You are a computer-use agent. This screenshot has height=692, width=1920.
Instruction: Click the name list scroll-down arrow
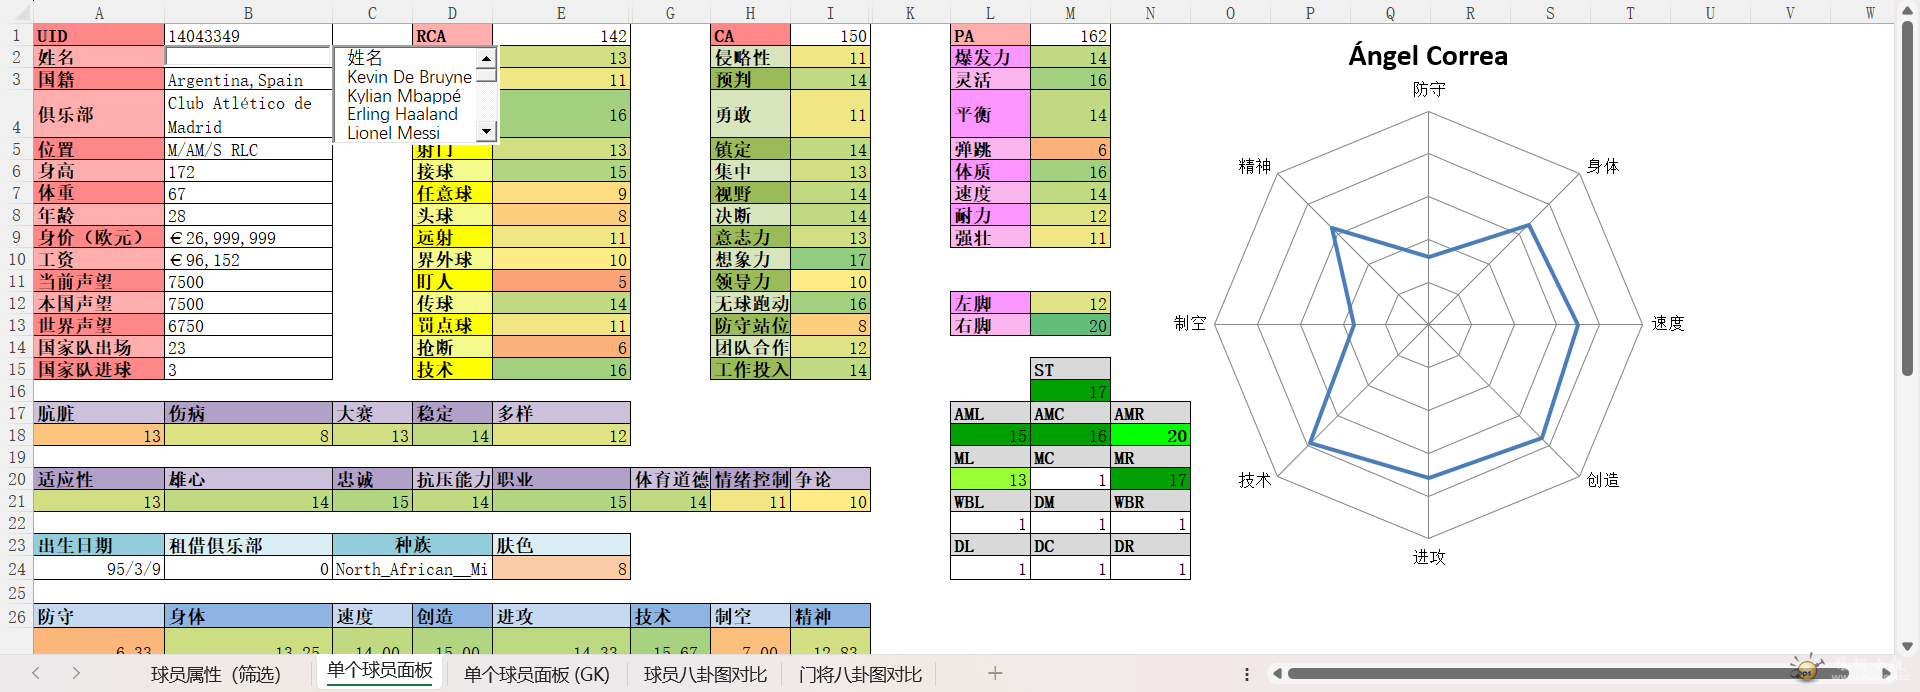point(486,131)
